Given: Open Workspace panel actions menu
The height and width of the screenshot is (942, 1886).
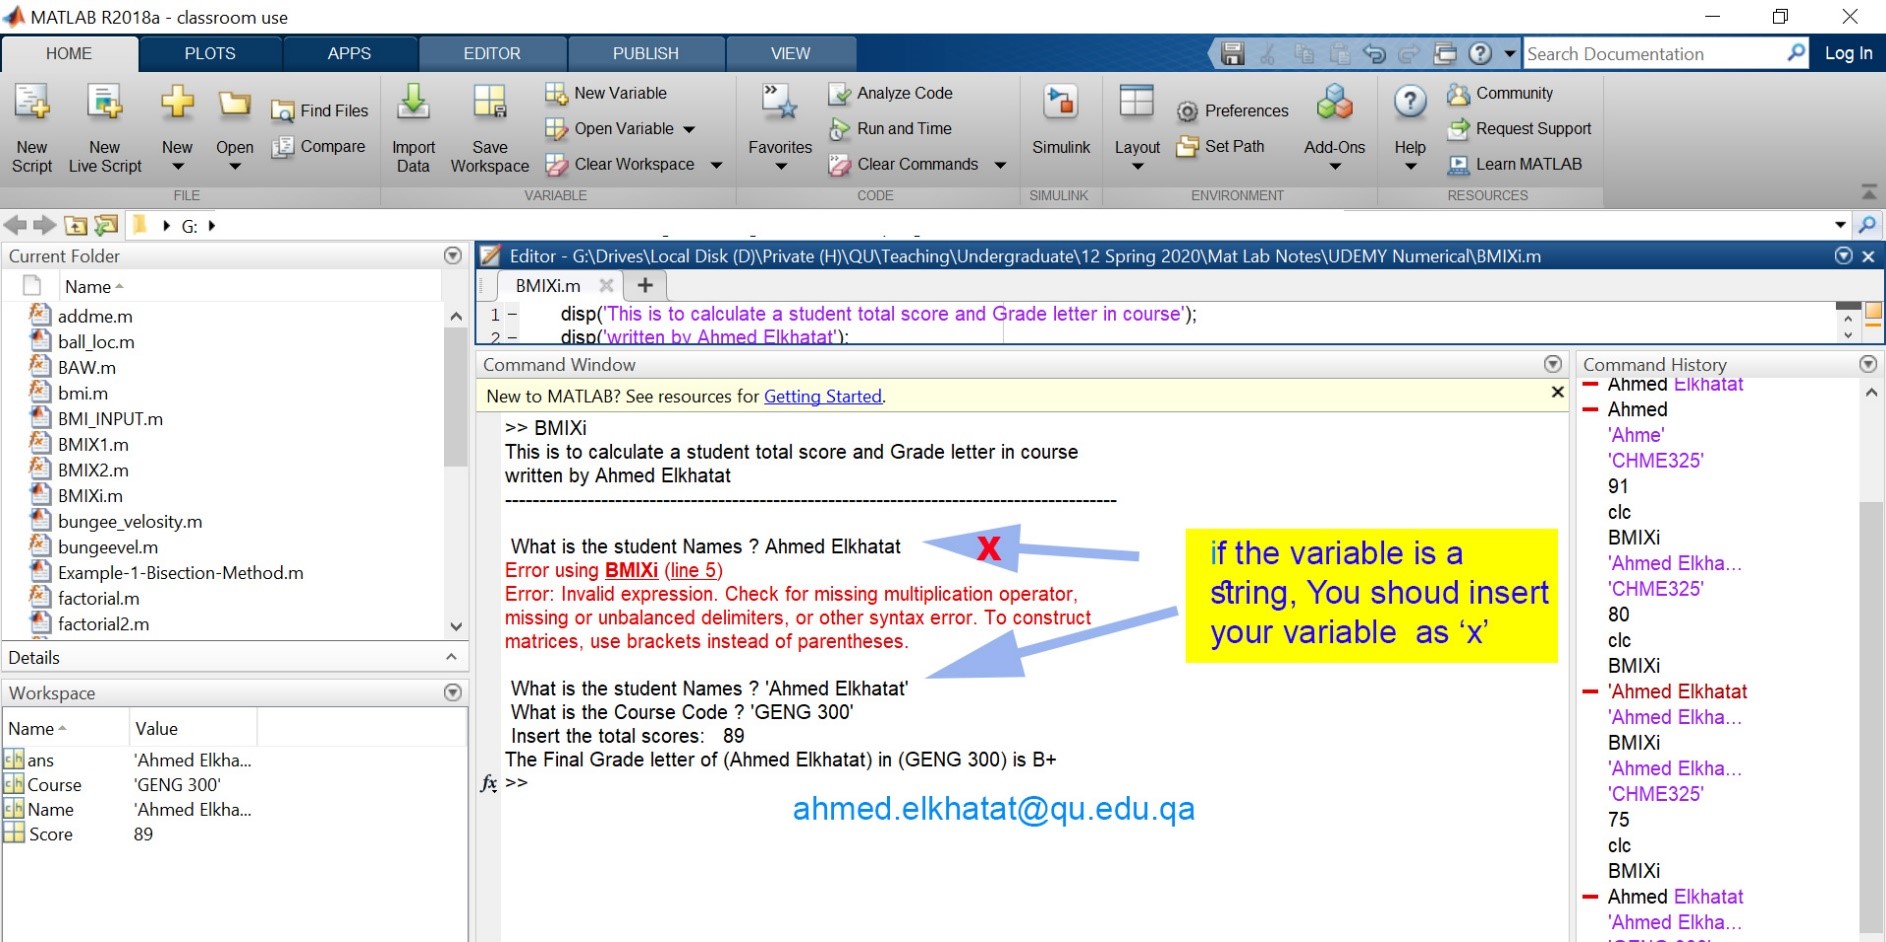Looking at the screenshot, I should pyautogui.click(x=452, y=692).
